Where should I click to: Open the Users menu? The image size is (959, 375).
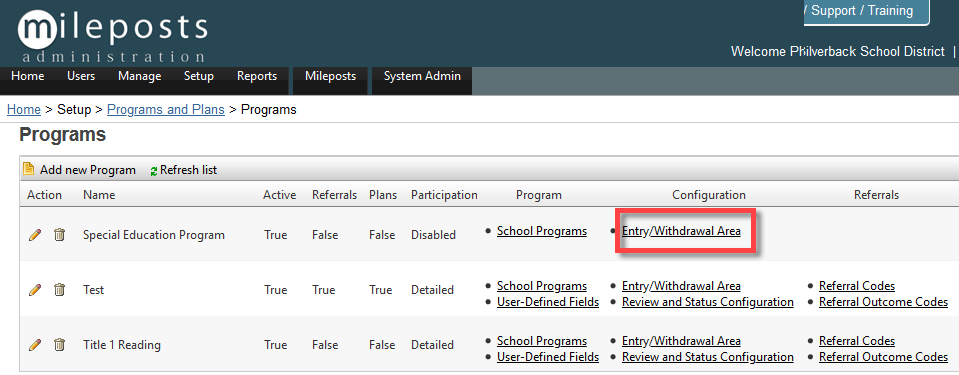click(x=81, y=76)
